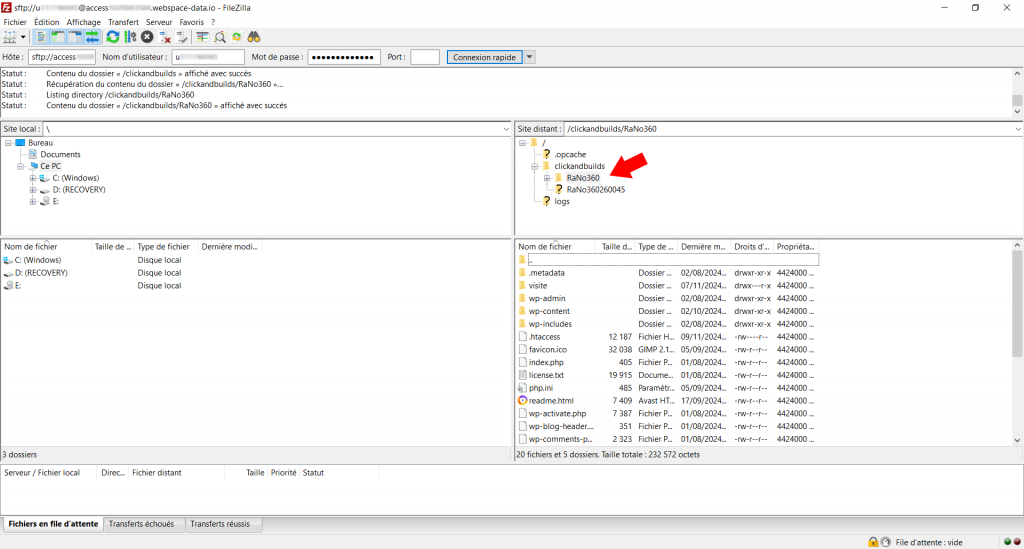
Task: Click the Connexion rapide button
Action: click(484, 57)
